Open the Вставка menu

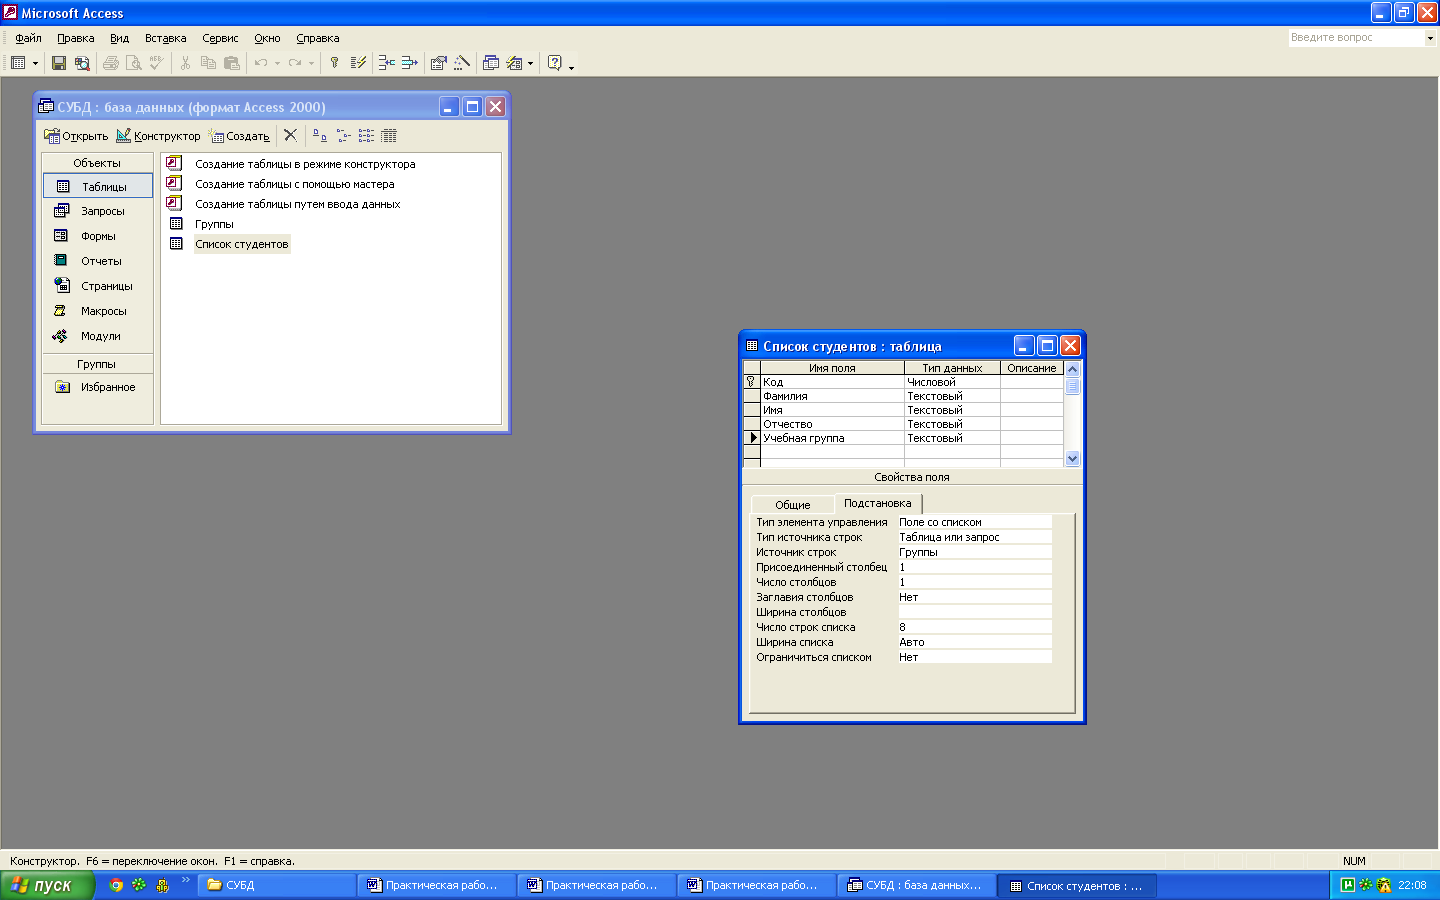click(x=165, y=38)
